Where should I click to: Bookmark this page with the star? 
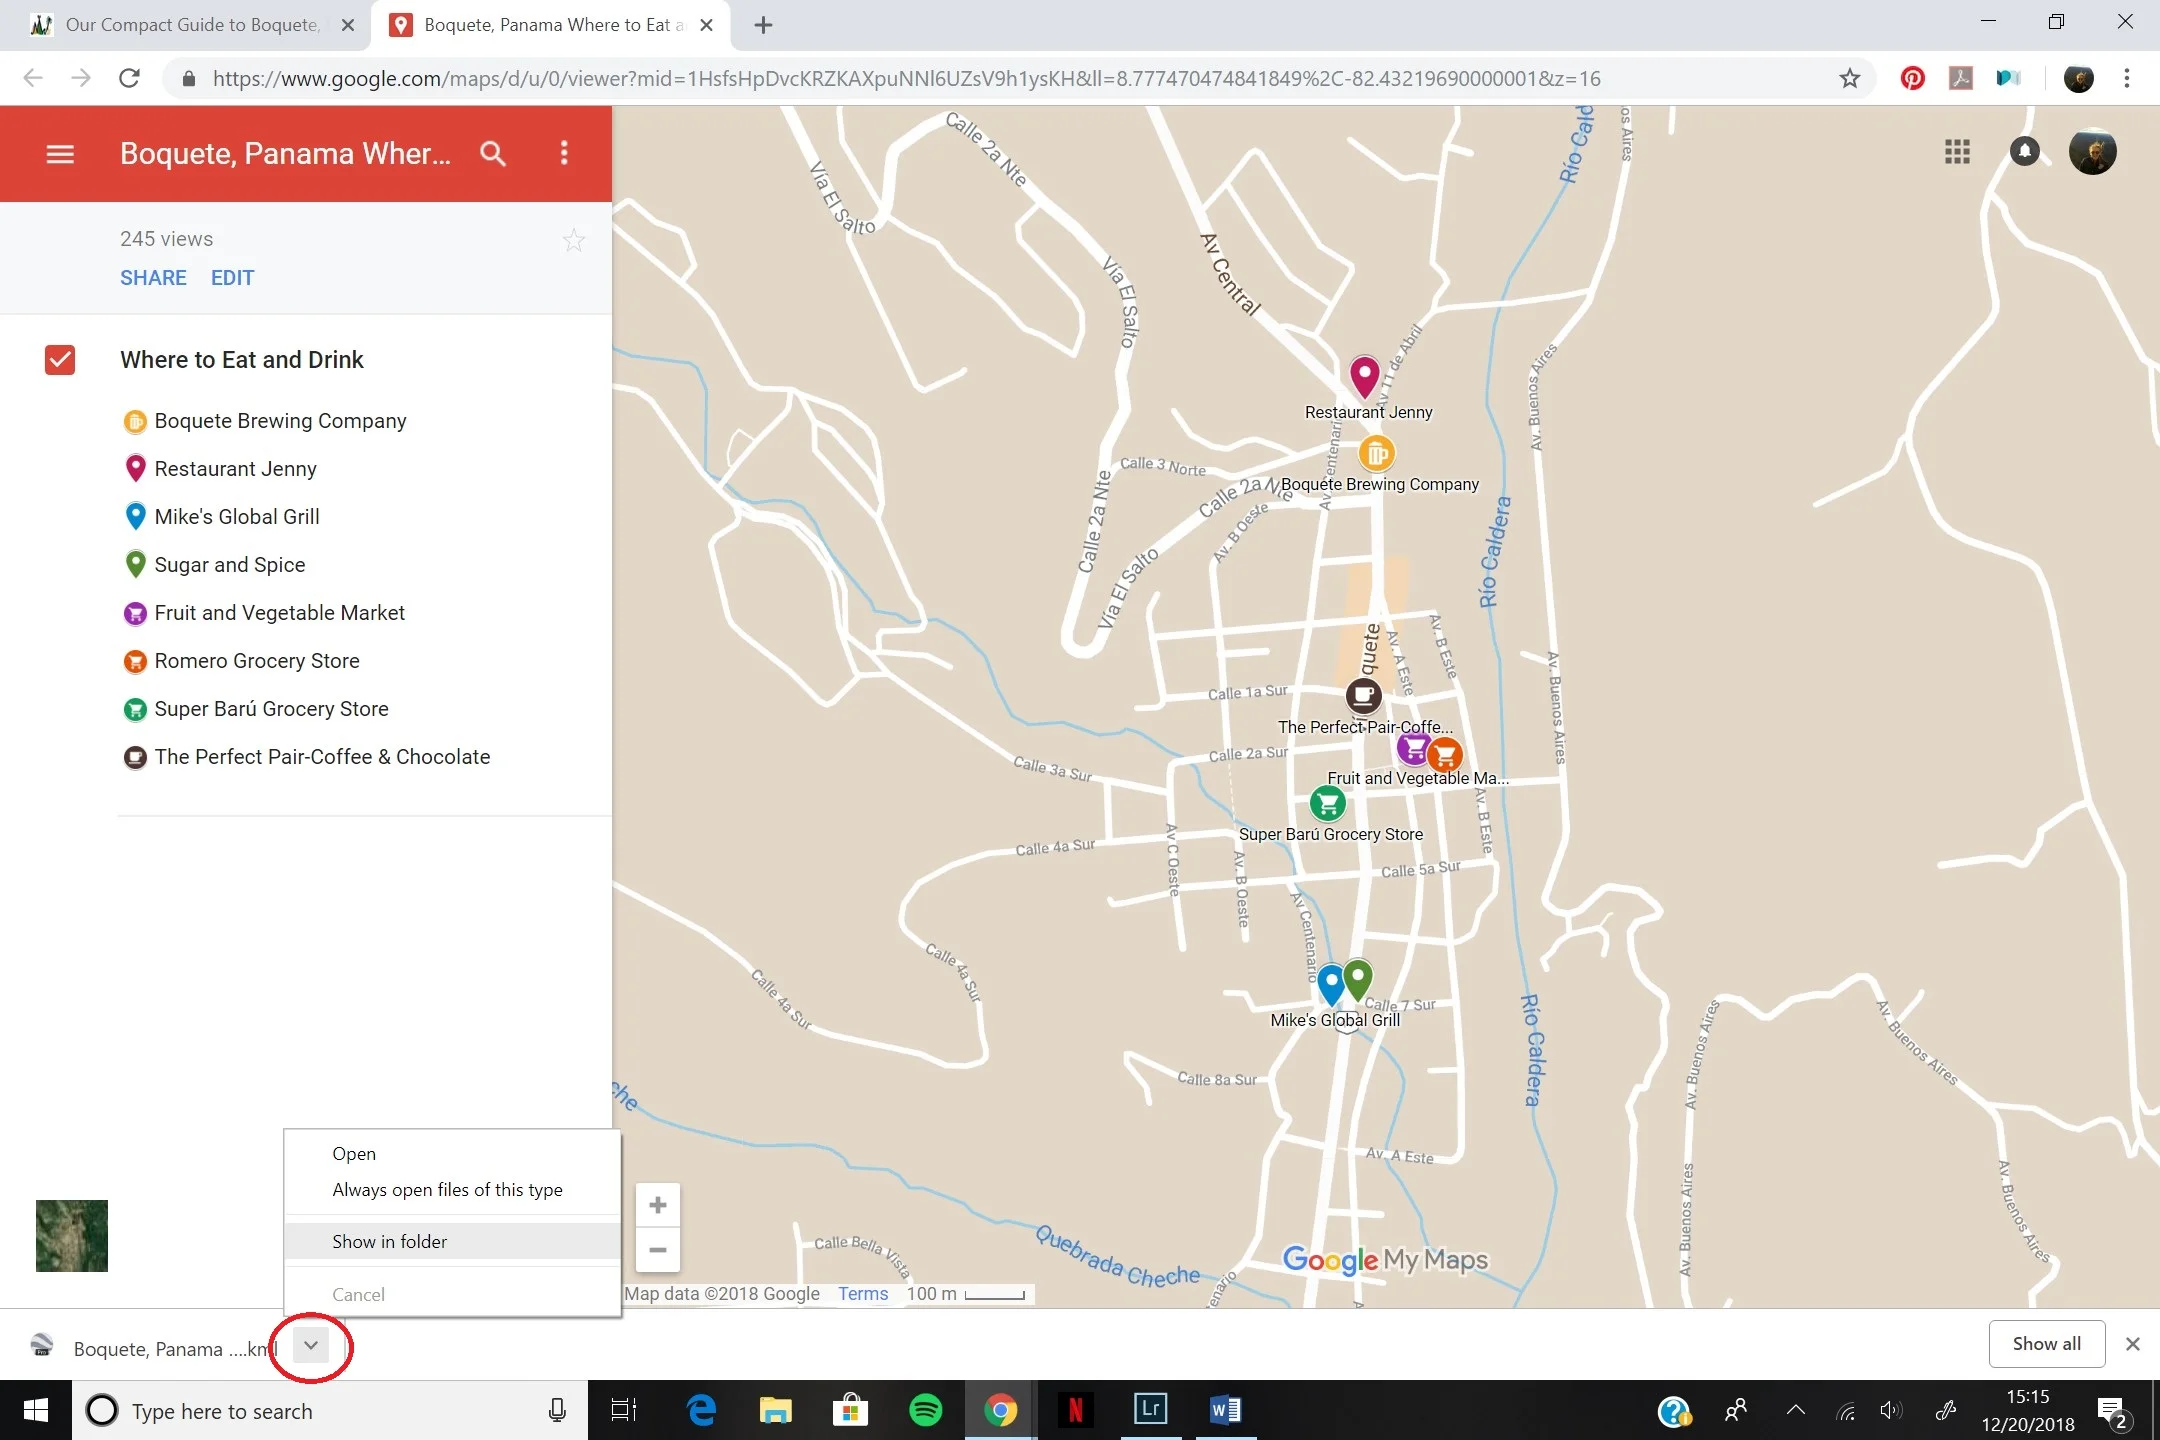1849,78
